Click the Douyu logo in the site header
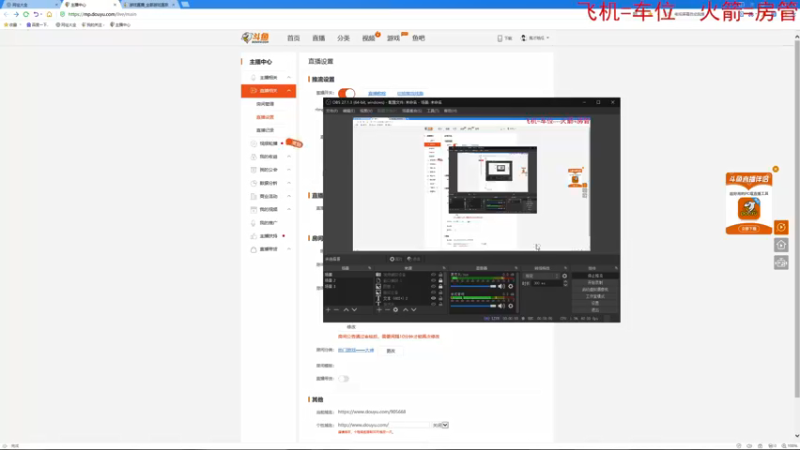The width and height of the screenshot is (800, 450). [x=255, y=38]
